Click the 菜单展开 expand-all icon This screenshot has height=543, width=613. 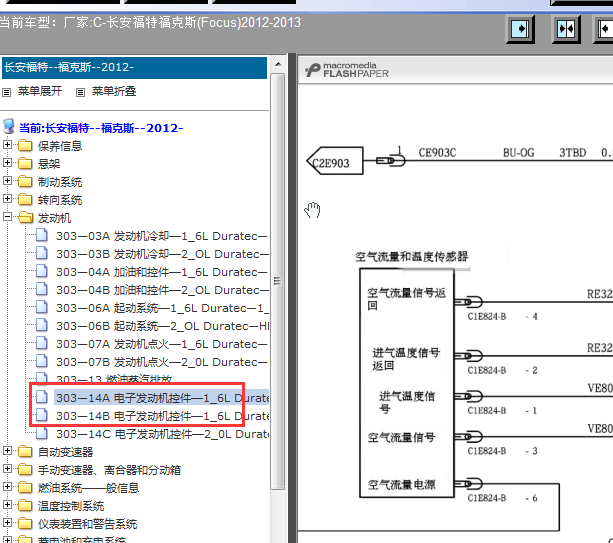point(6,93)
